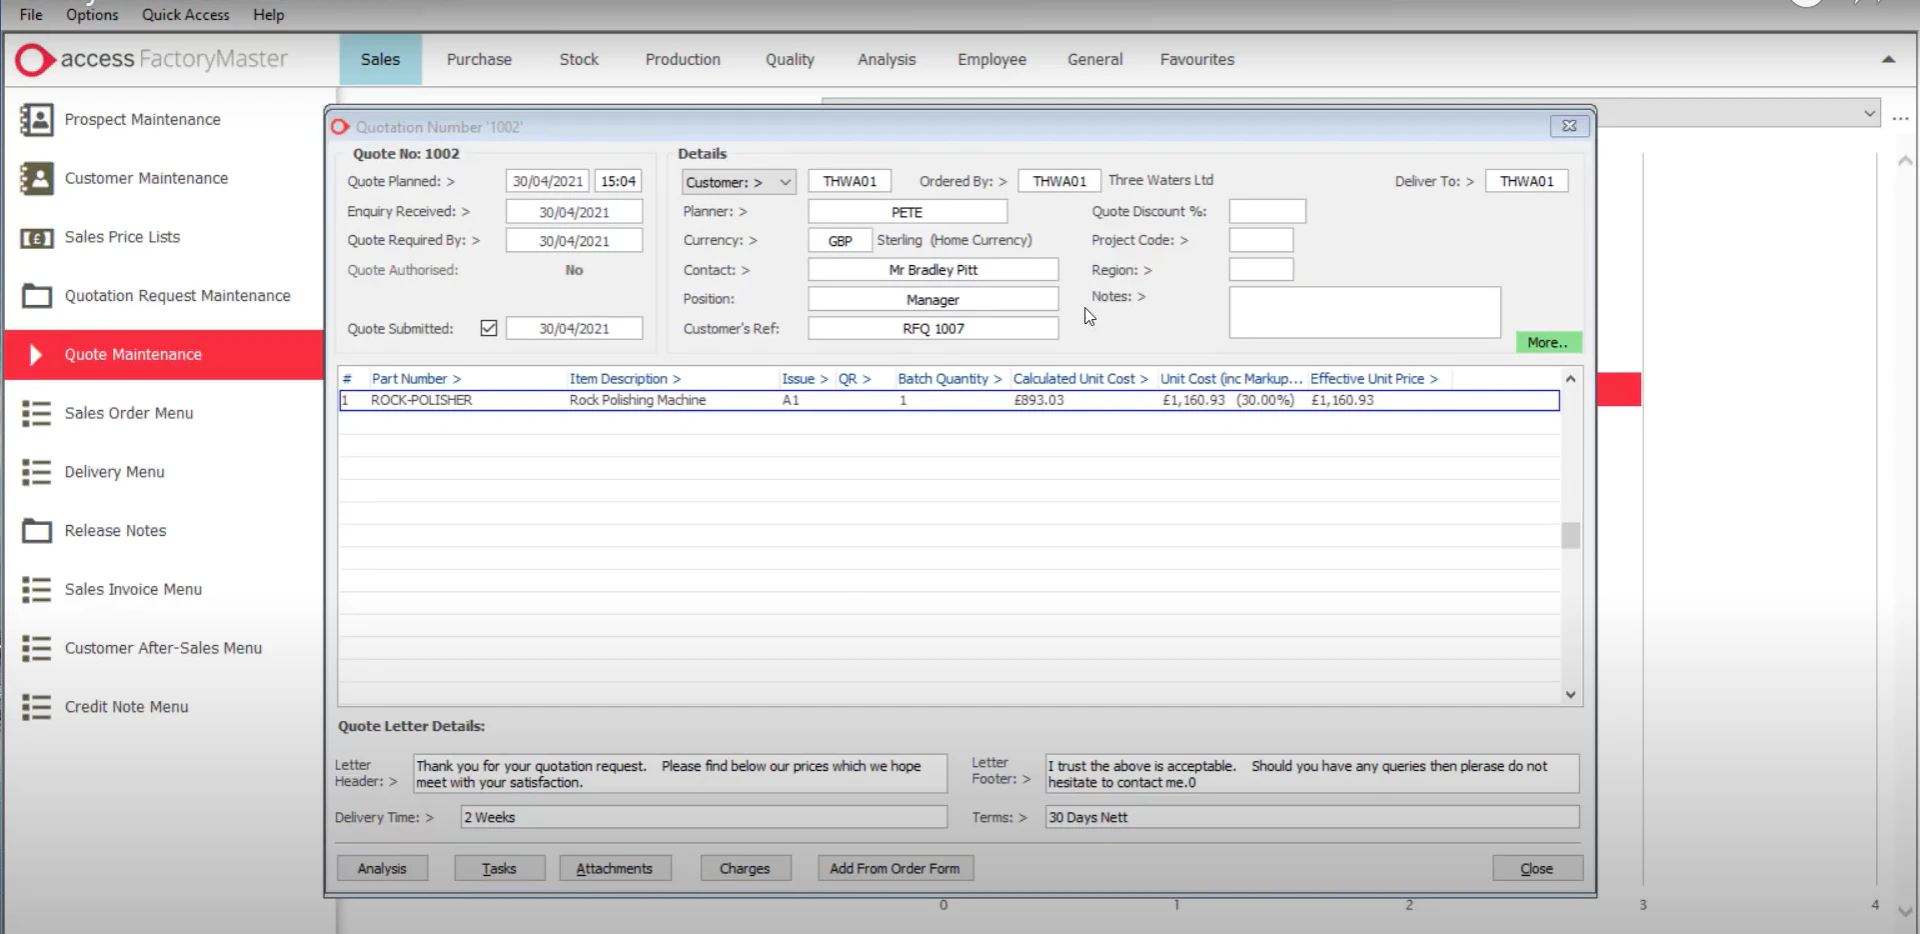1920x934 pixels.
Task: Open the Customer dropdown
Action: click(783, 181)
